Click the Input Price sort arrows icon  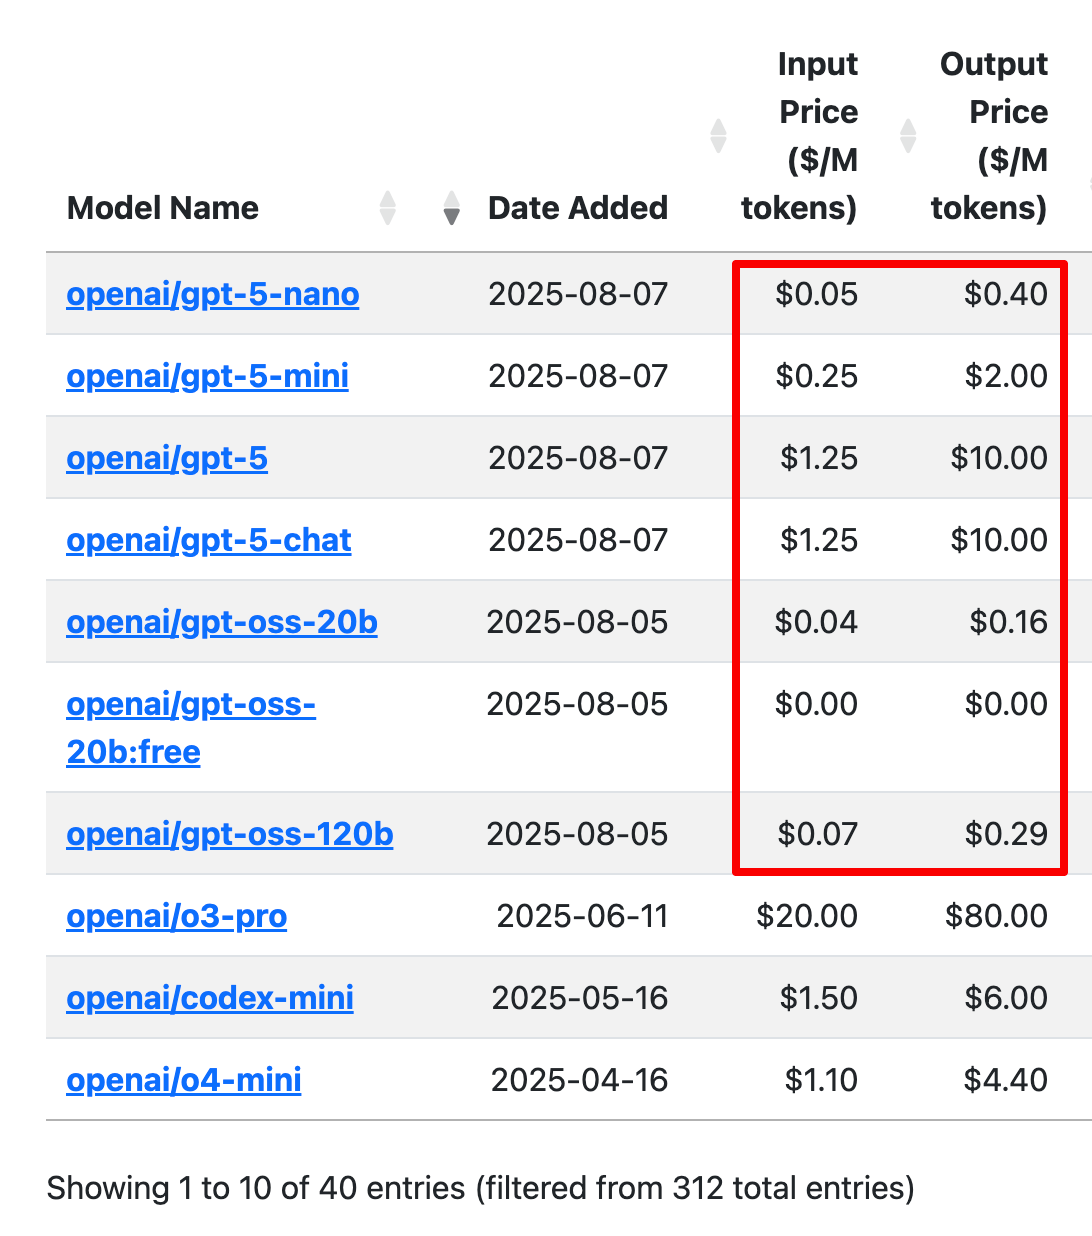coord(718,136)
